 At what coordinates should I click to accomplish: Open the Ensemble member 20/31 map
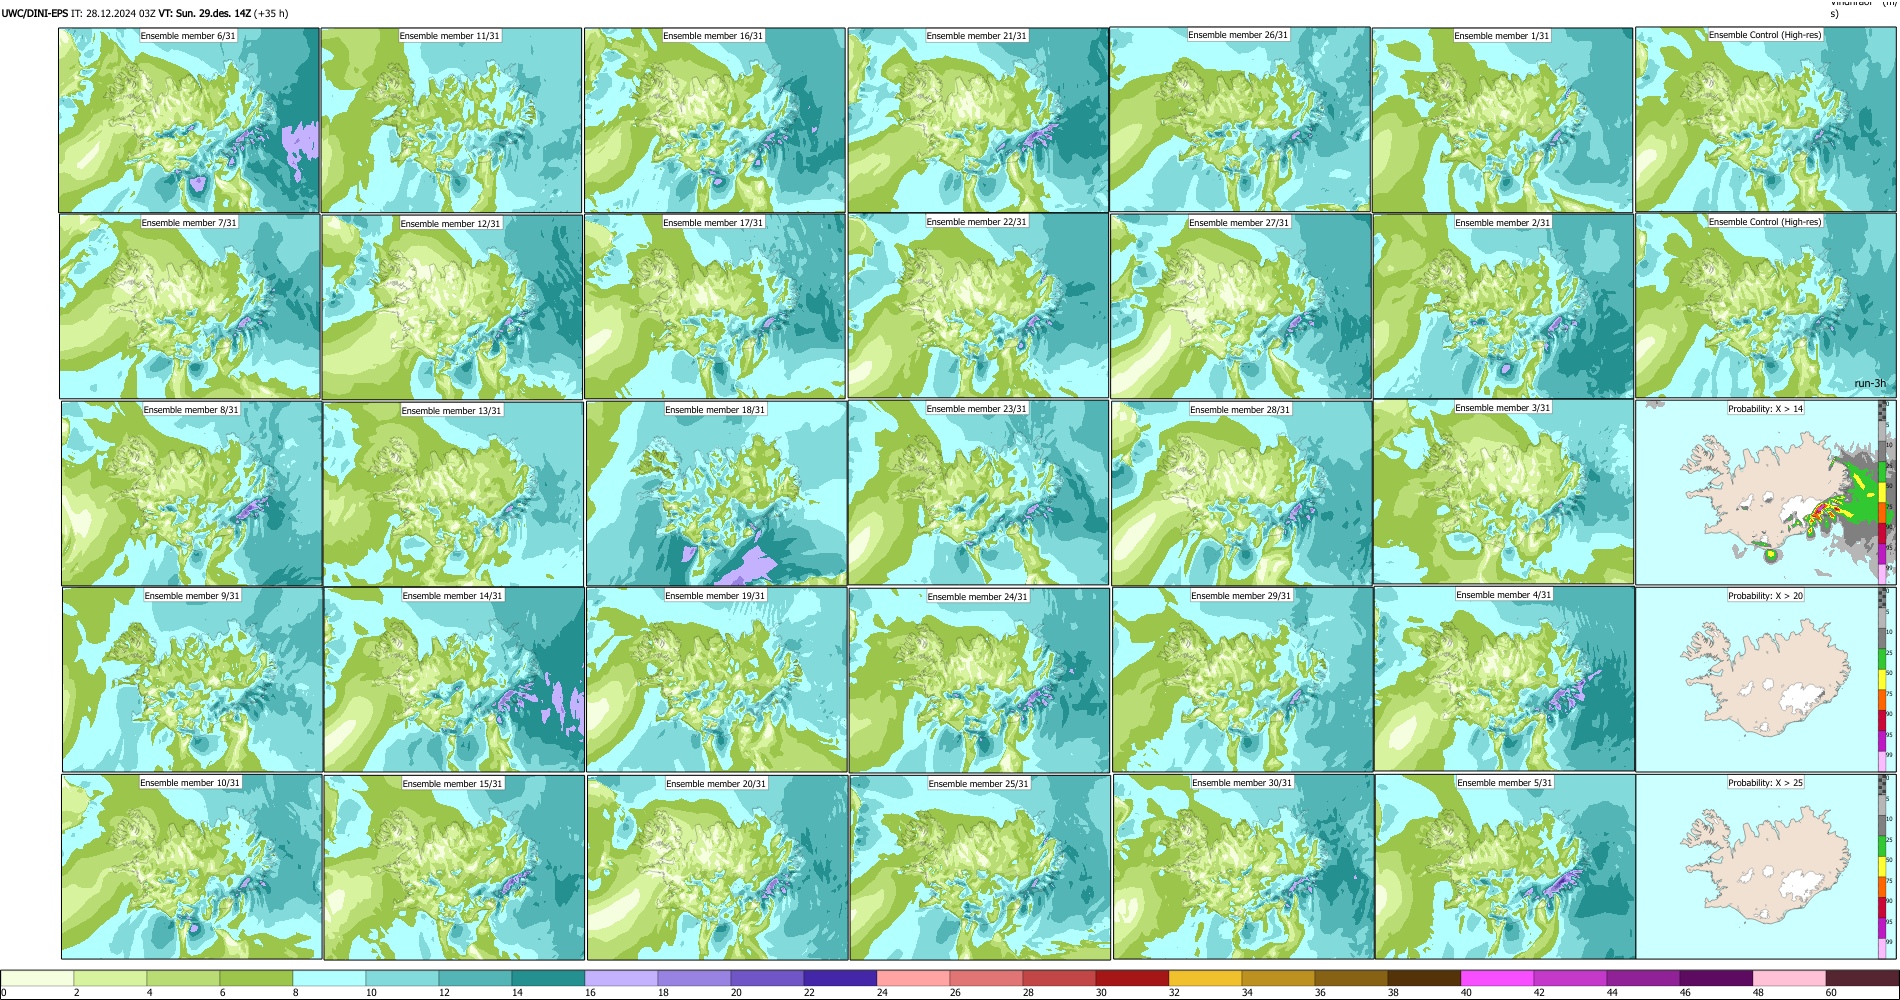(x=717, y=868)
